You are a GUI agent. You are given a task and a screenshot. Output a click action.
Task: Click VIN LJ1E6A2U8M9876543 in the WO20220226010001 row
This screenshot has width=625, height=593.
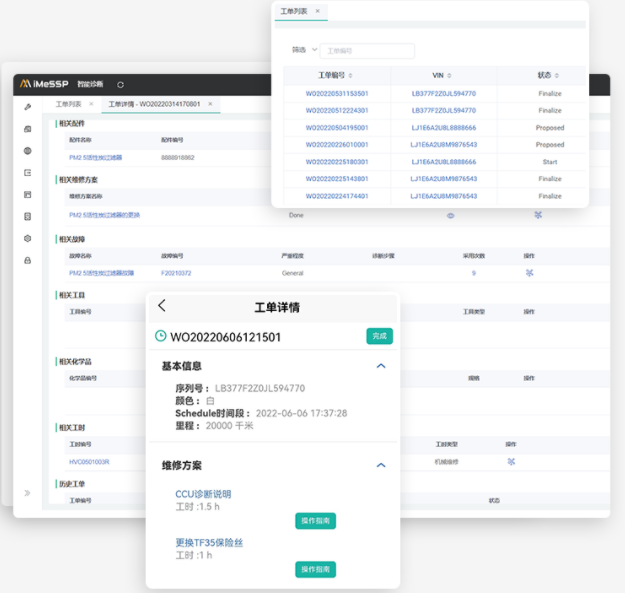click(x=444, y=145)
